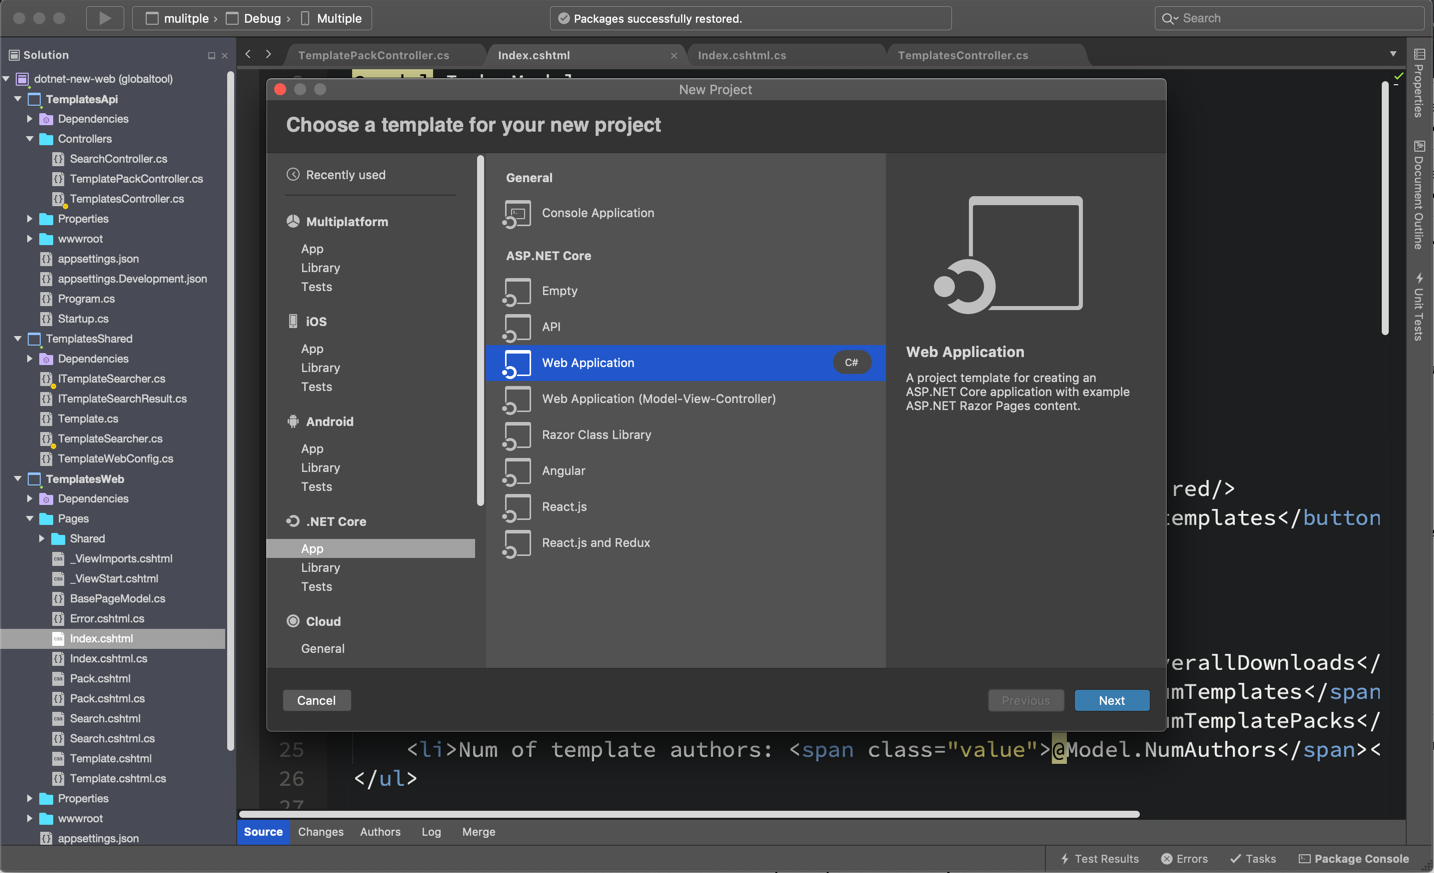Switch to TemplatesController.cs tab
The width and height of the screenshot is (1434, 873).
(963, 55)
